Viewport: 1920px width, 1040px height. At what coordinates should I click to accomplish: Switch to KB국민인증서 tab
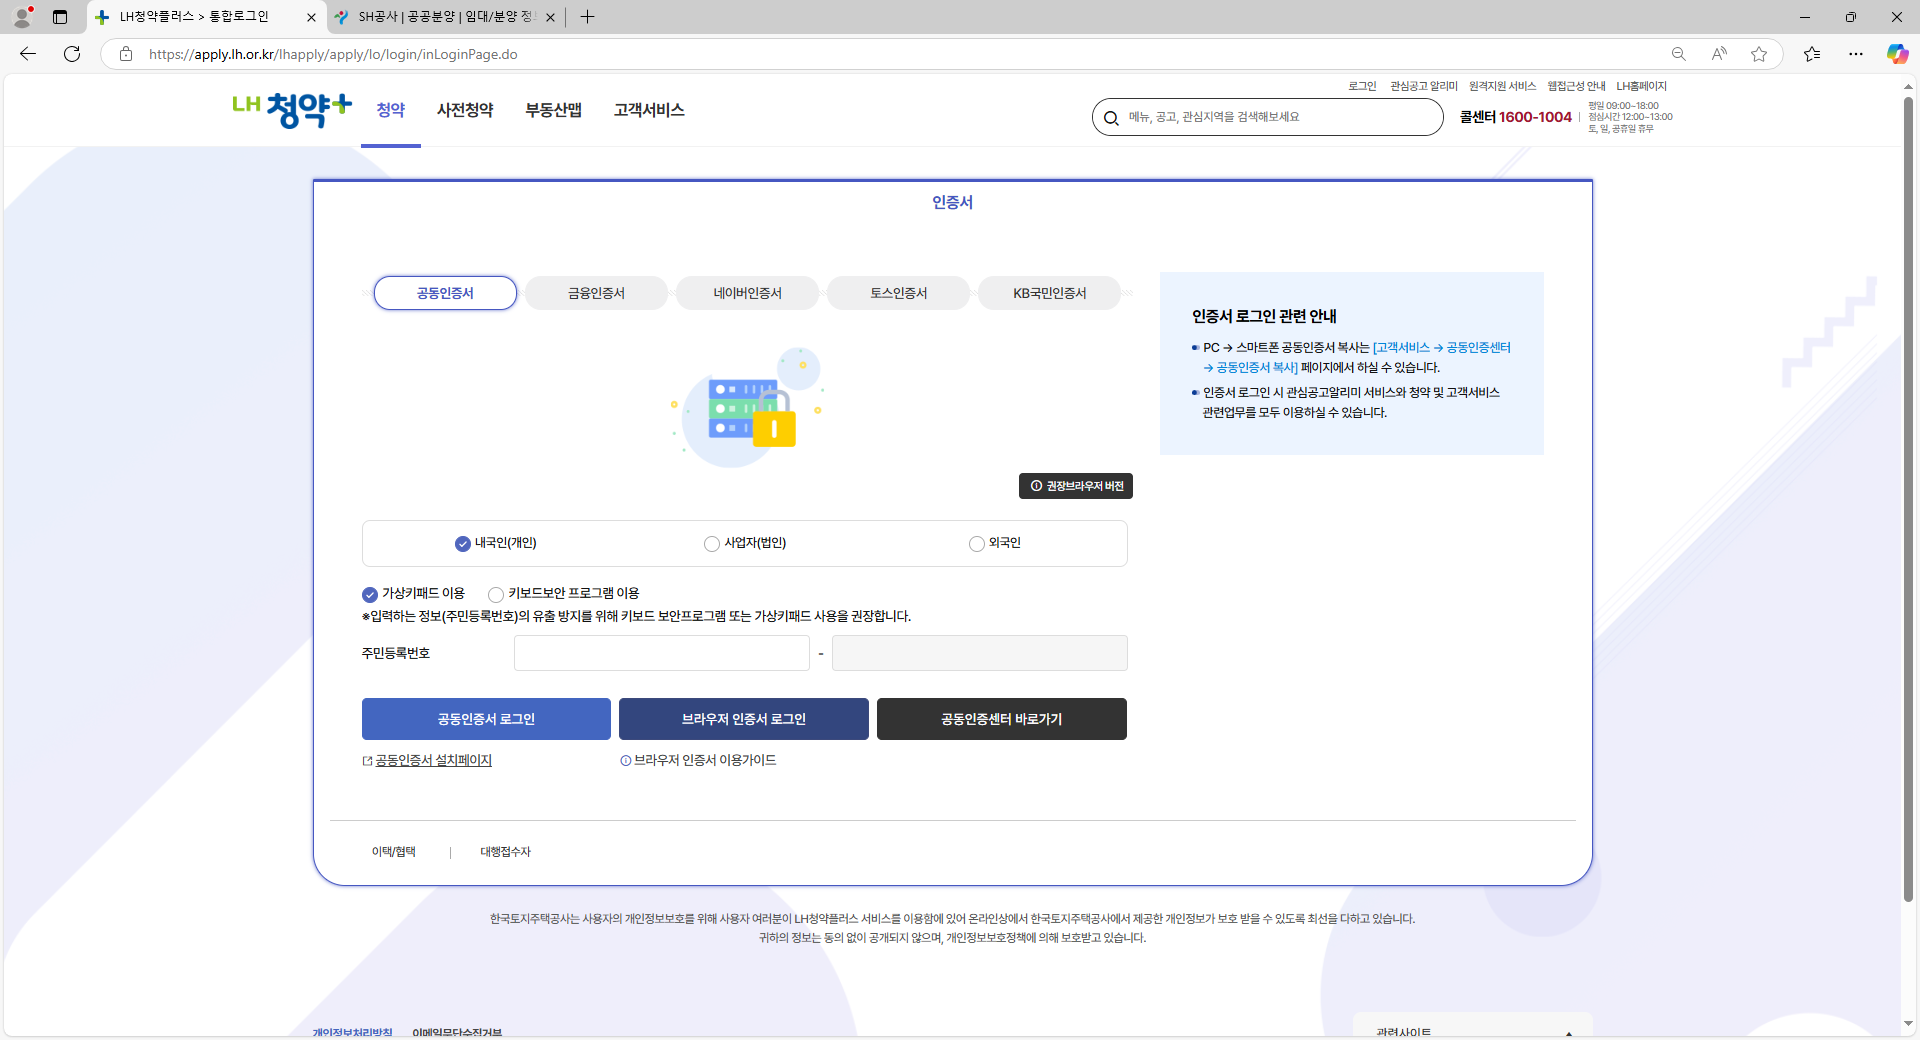coord(1049,293)
